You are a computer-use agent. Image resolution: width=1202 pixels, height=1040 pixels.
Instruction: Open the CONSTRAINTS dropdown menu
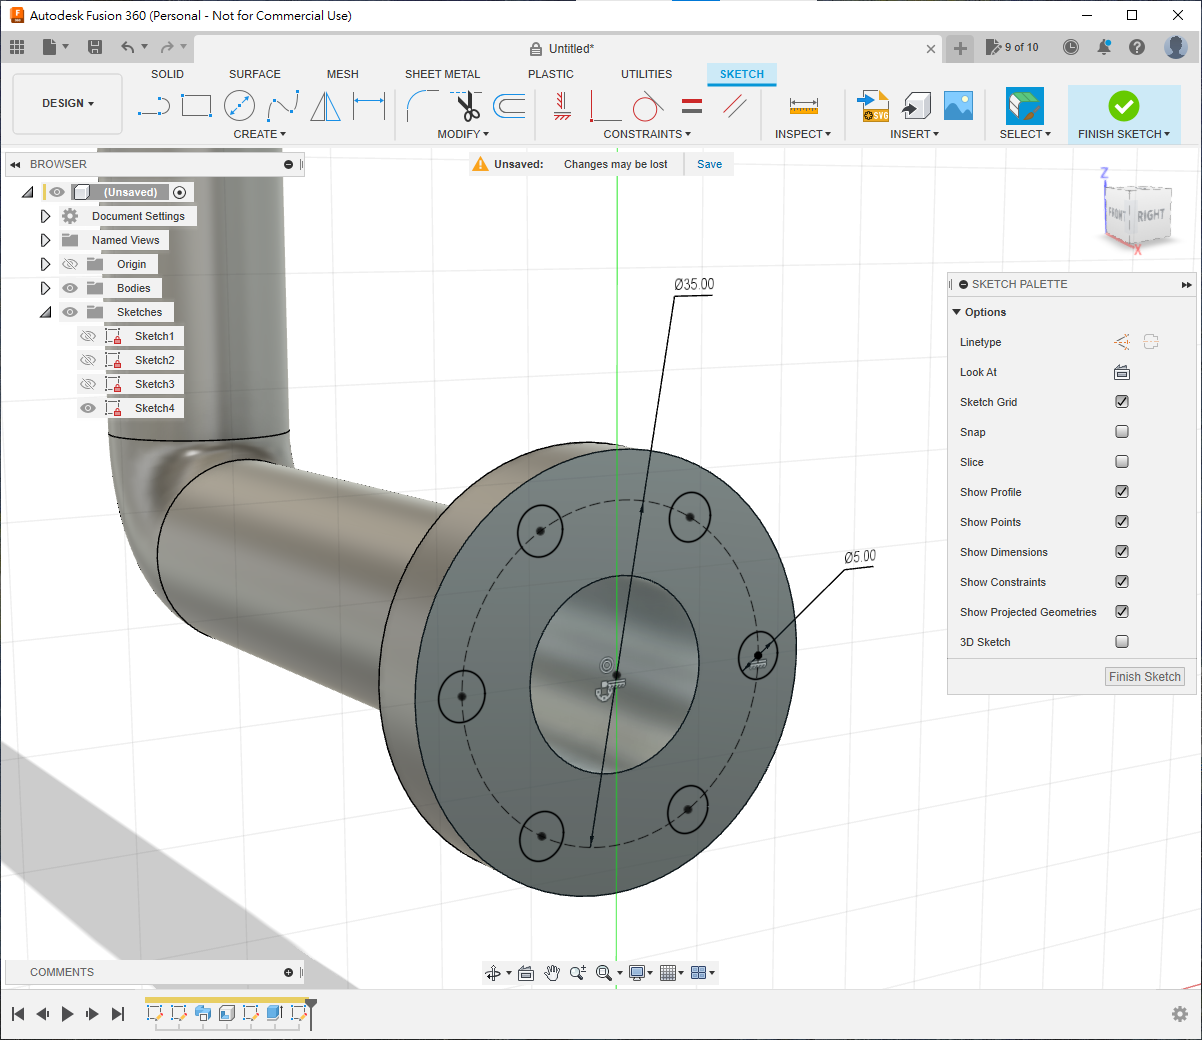click(x=646, y=134)
